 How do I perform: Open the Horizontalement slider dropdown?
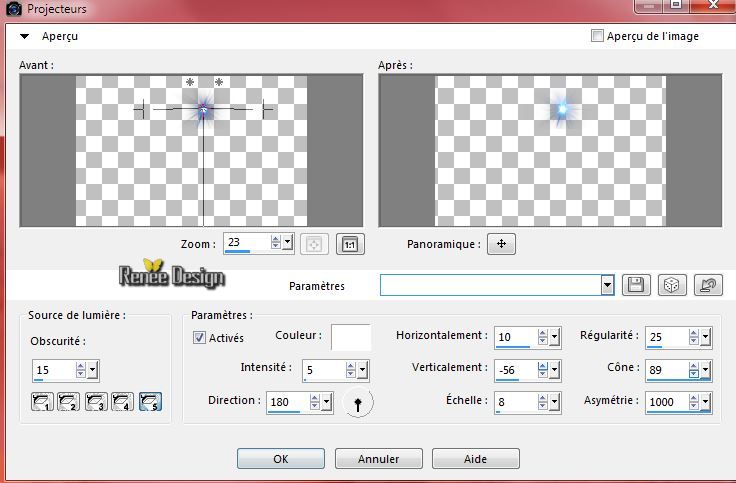554,337
